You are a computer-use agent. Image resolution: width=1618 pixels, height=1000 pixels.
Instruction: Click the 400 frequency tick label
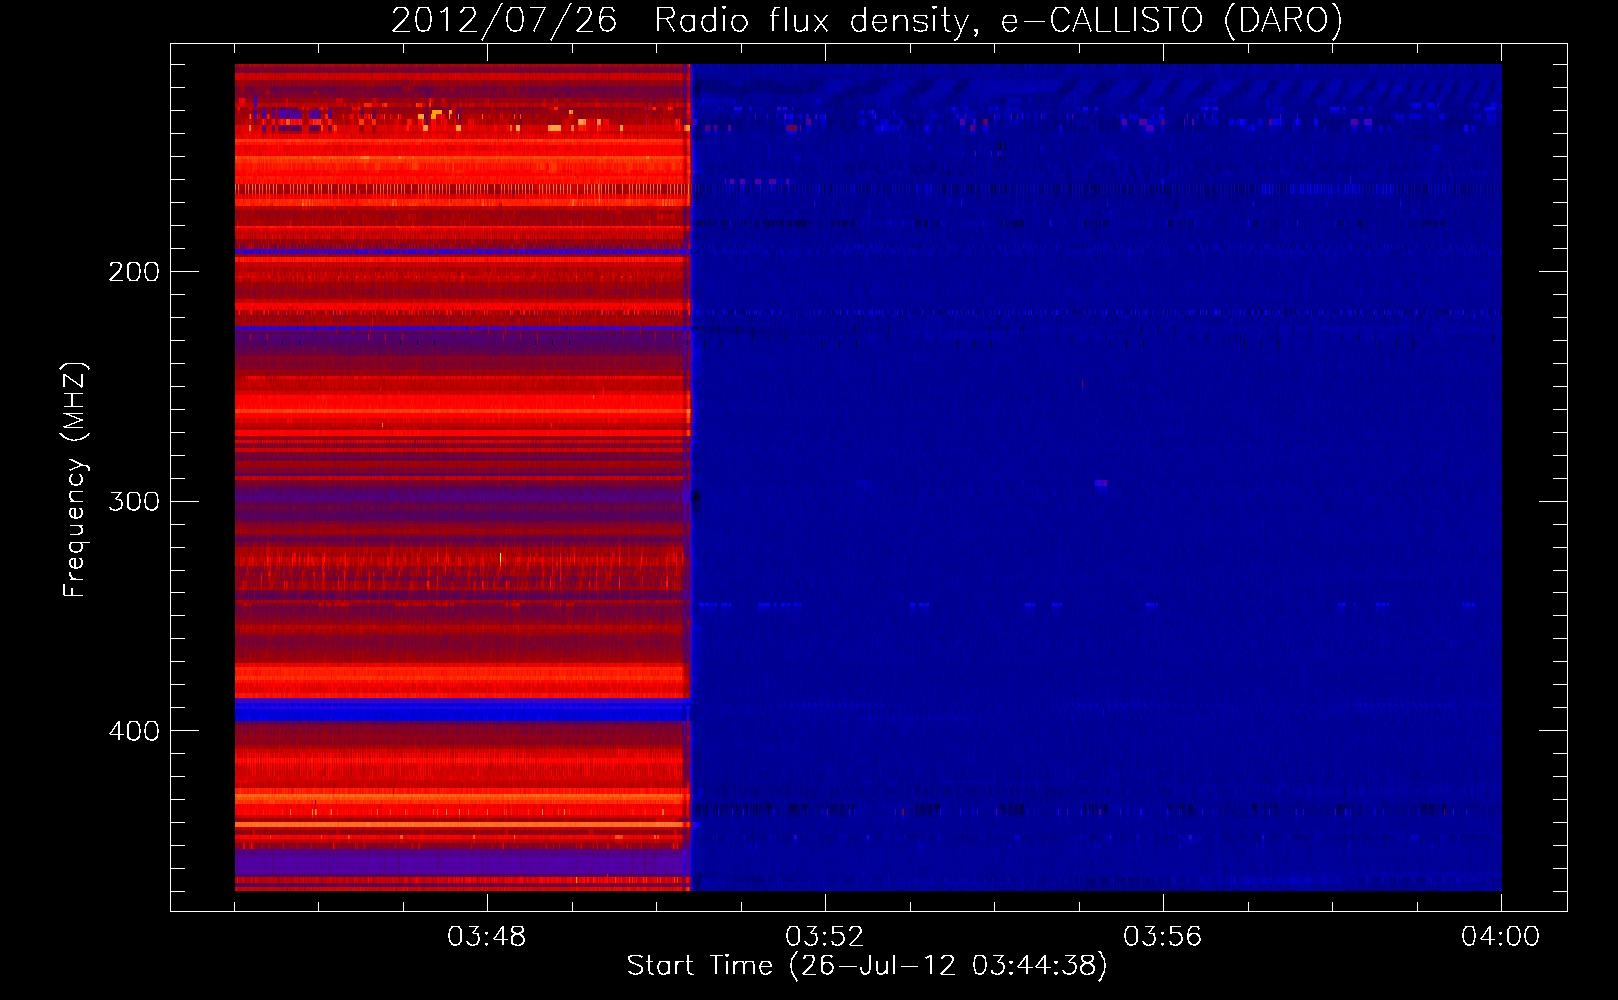pos(134,731)
